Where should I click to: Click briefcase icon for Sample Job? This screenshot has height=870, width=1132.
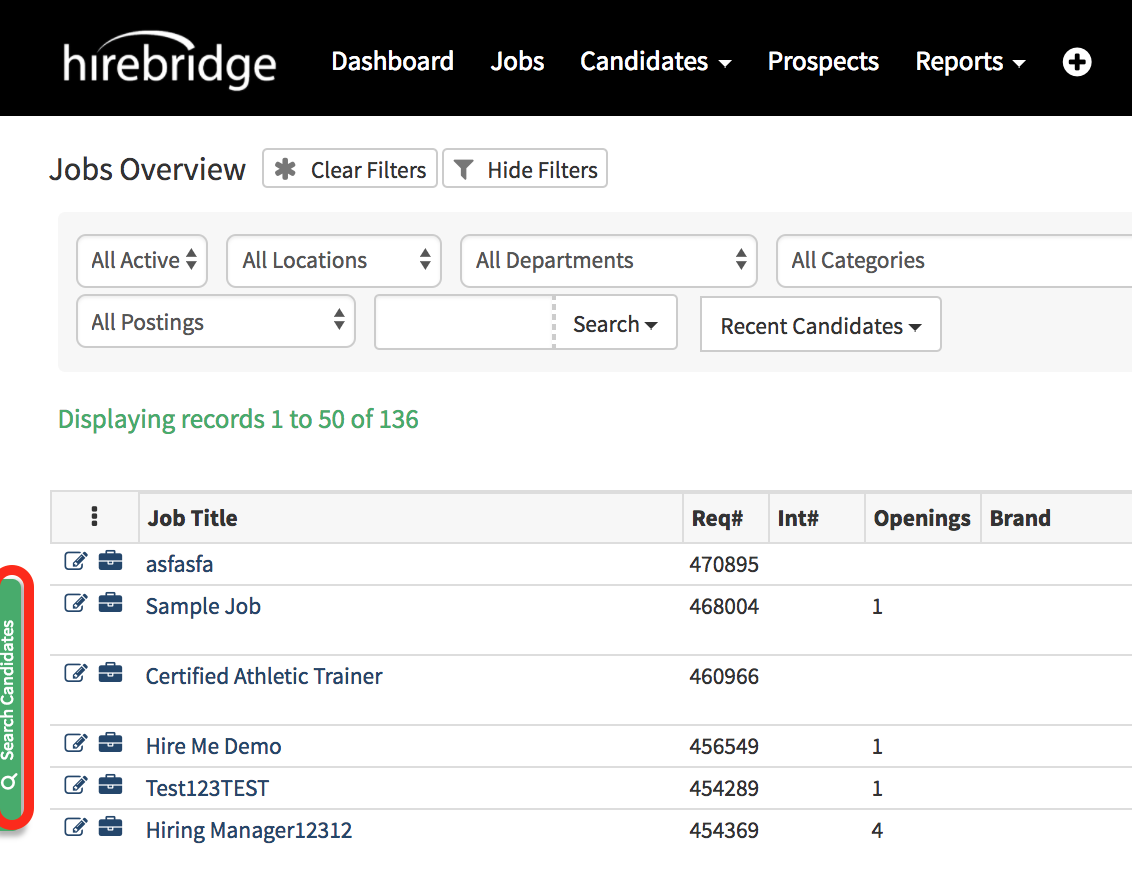tap(110, 604)
